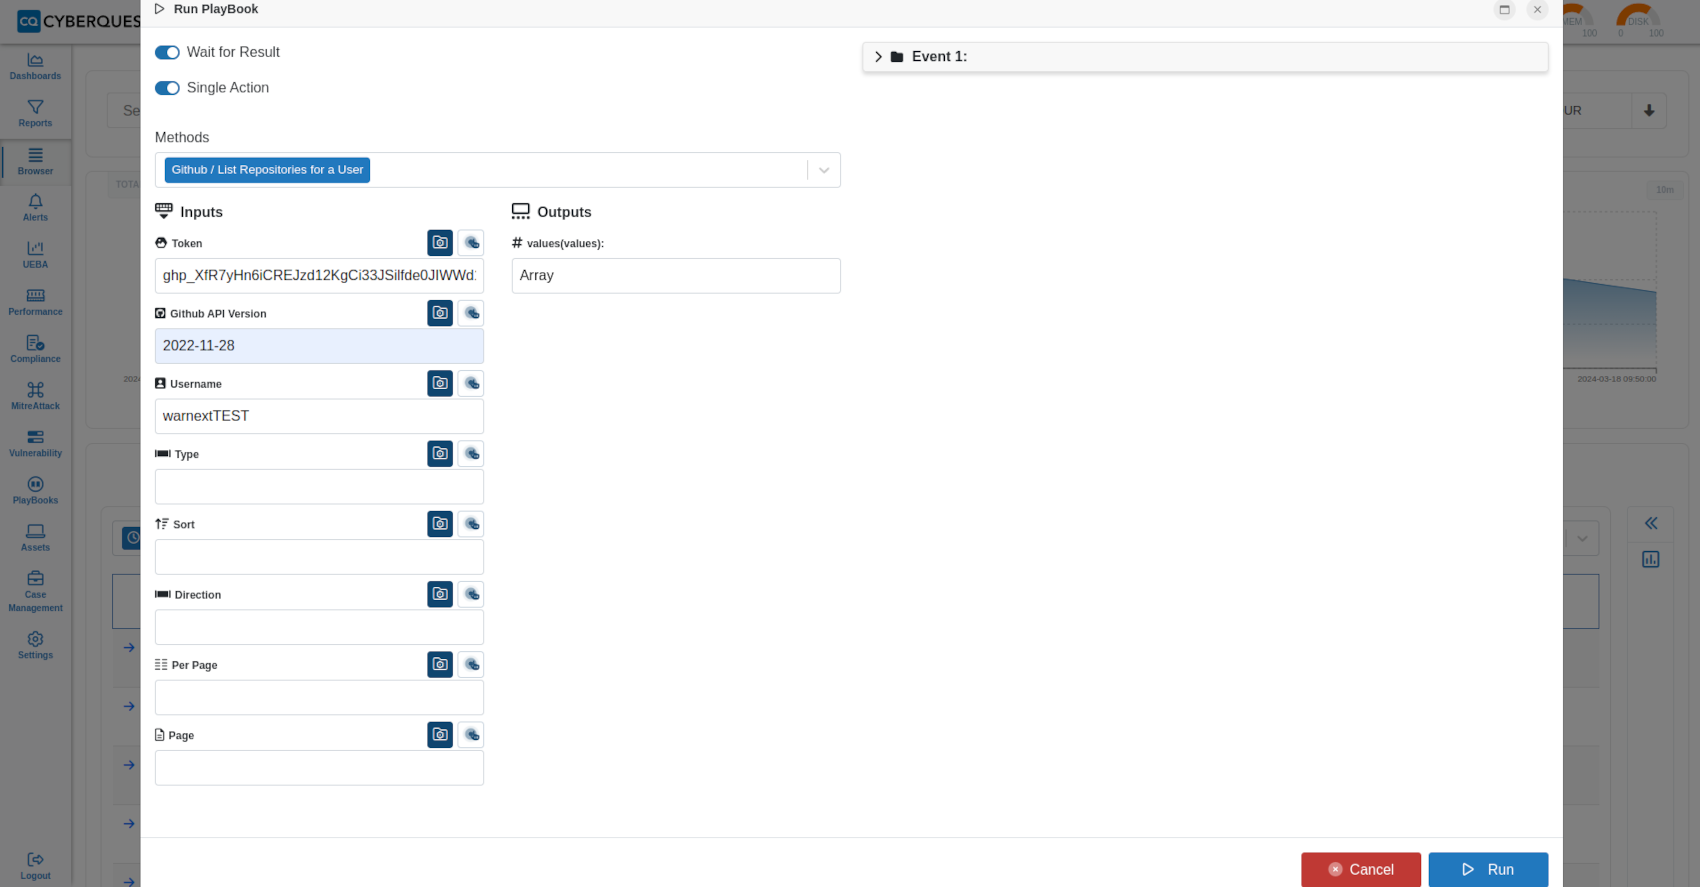Open Settings in the sidebar
The image size is (1700, 887).
[35, 645]
